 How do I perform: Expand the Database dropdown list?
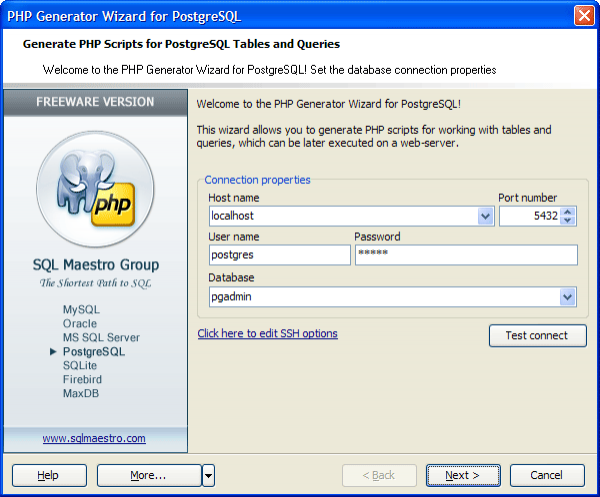click(x=568, y=297)
